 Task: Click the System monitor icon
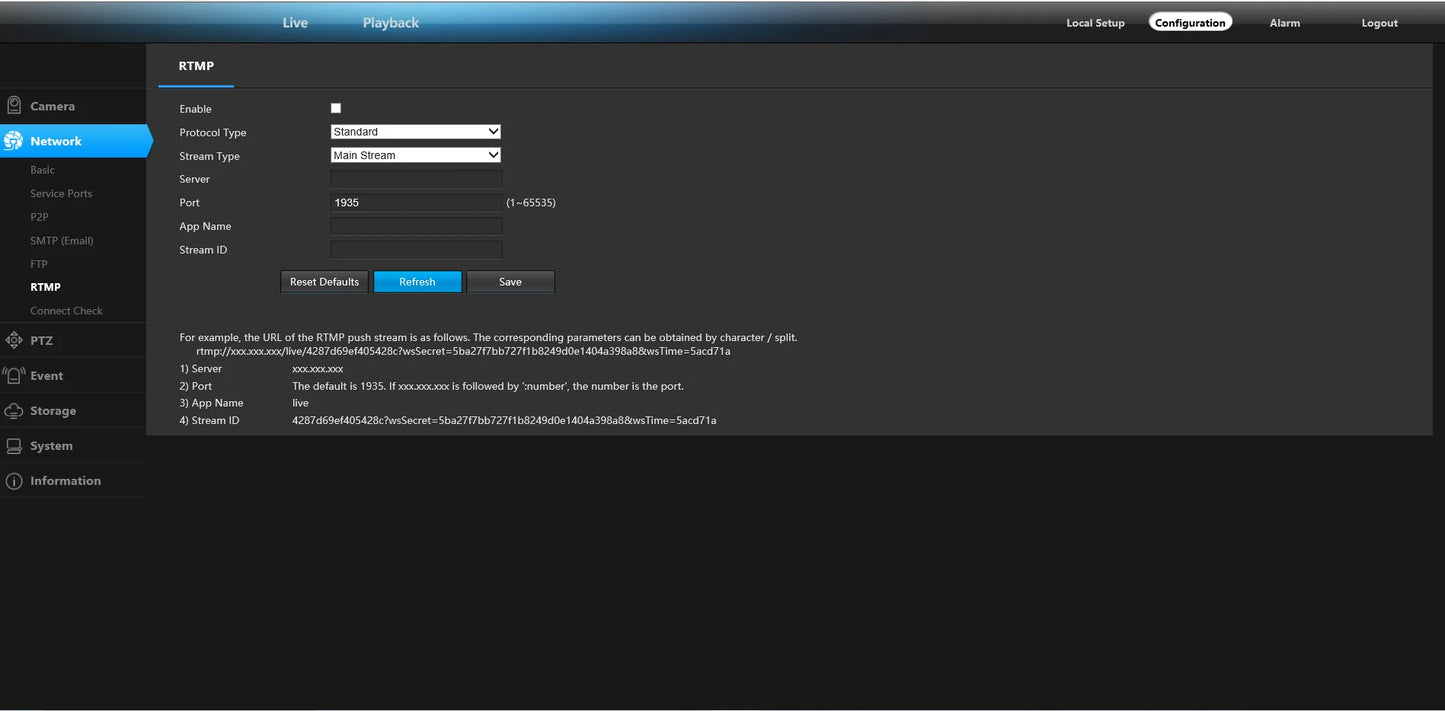[x=14, y=446]
